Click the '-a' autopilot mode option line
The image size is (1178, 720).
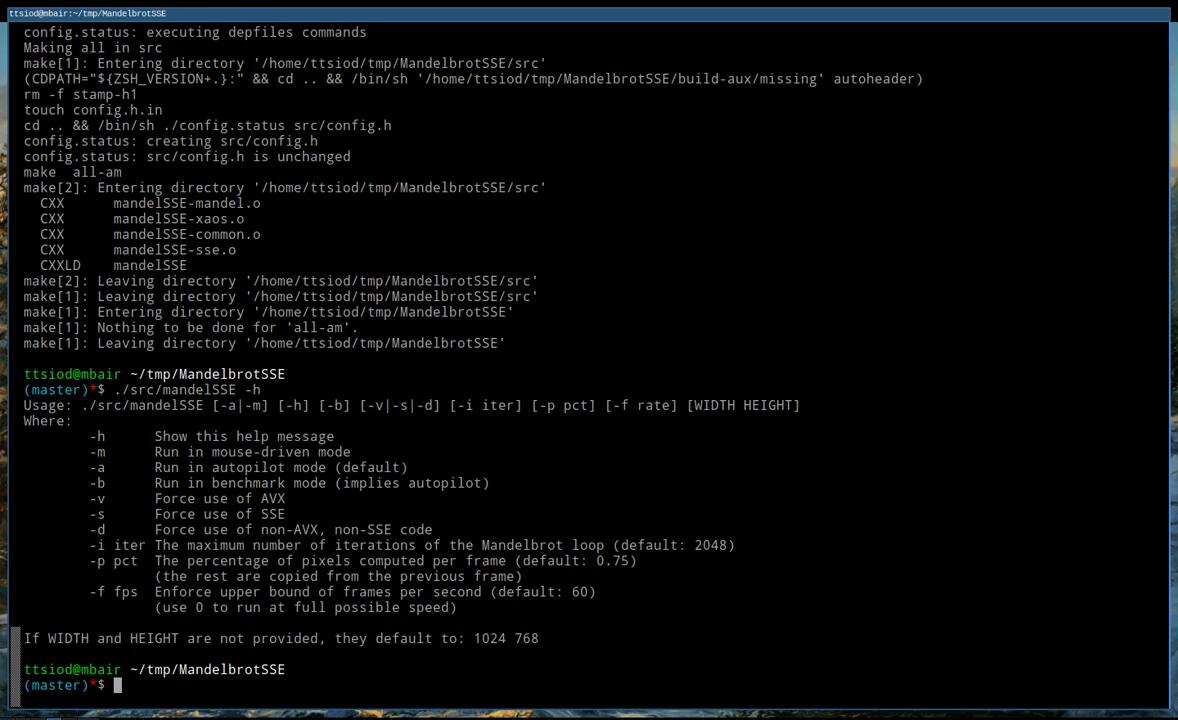[x=248, y=467]
